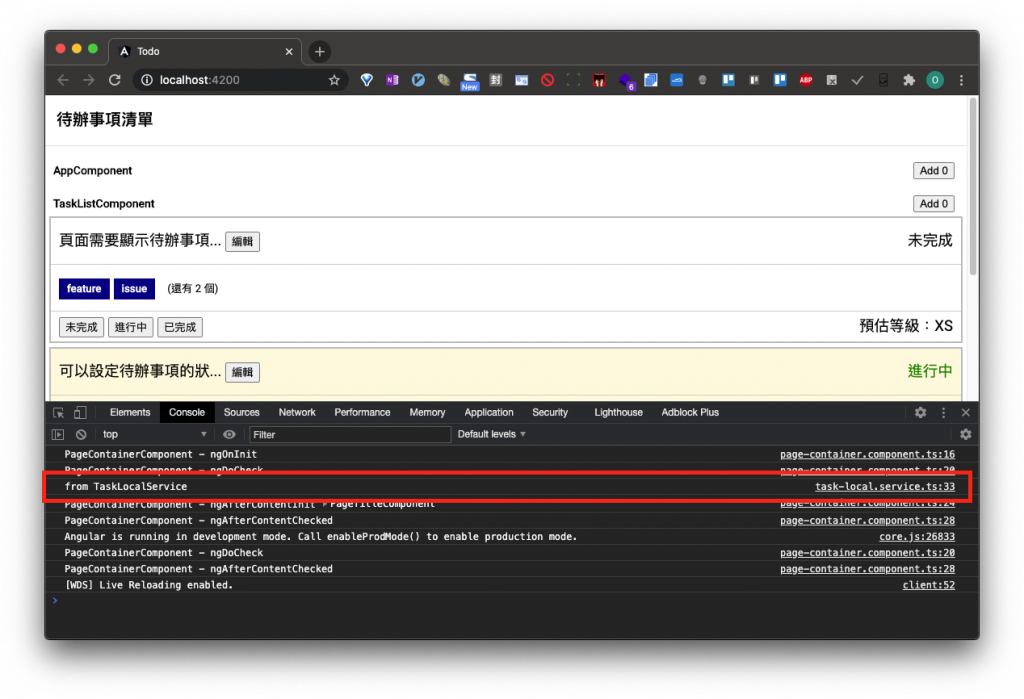
Task: Open client:52 source link
Action: [929, 585]
